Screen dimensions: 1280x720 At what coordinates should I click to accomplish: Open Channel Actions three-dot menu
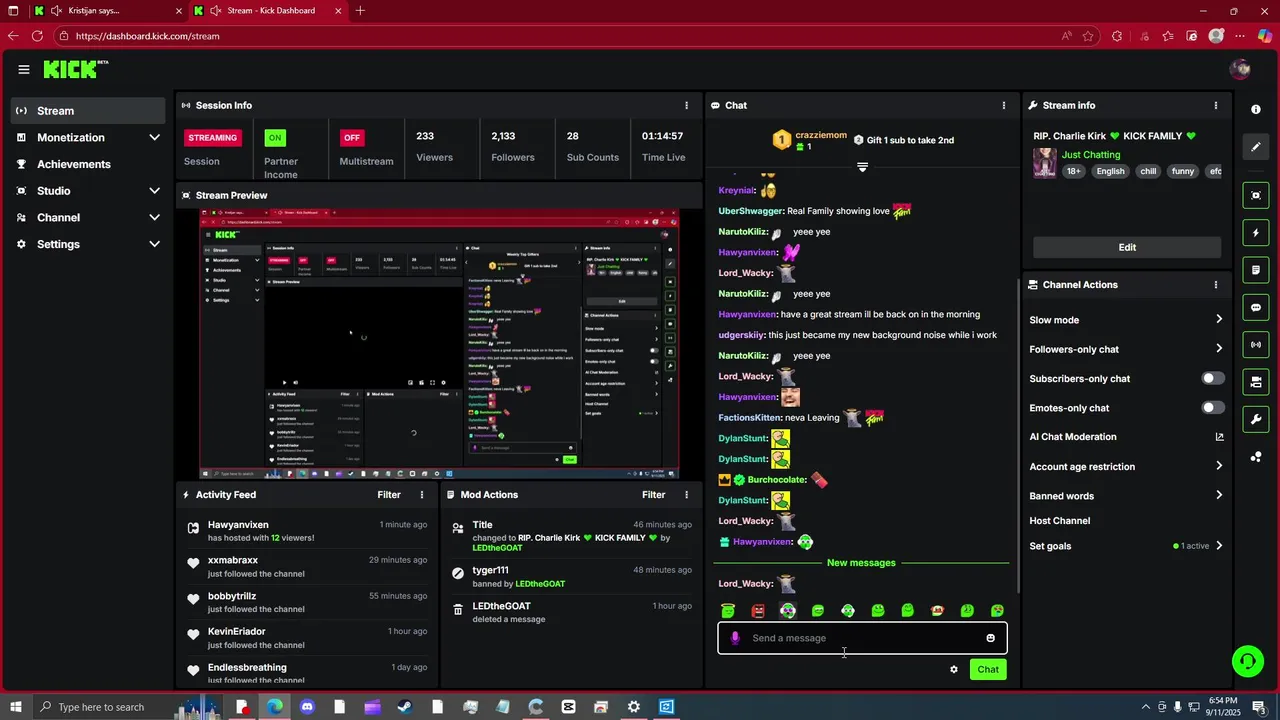(1216, 285)
